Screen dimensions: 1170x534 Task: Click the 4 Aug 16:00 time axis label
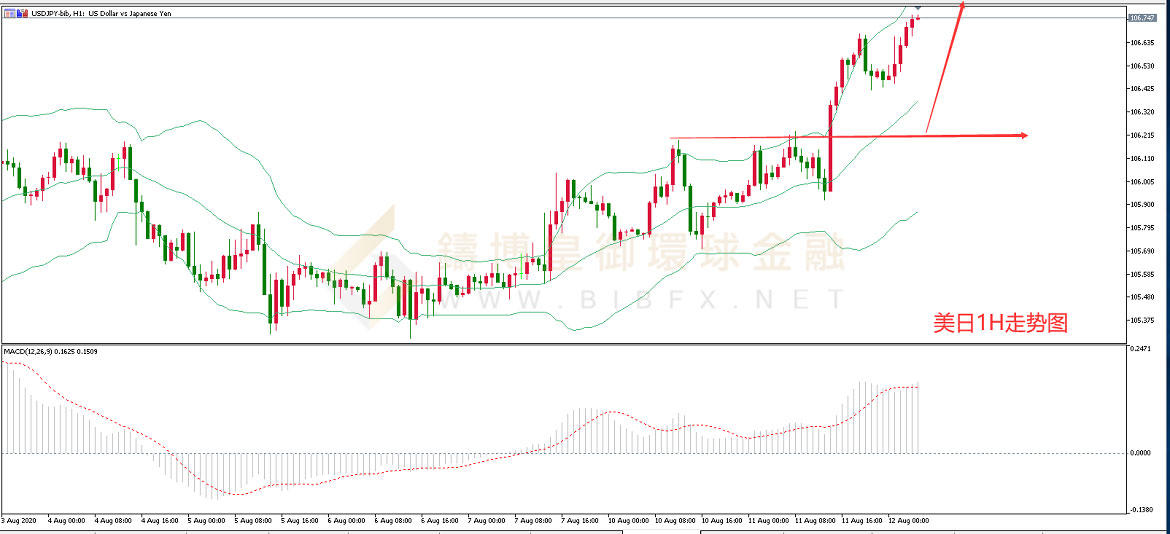point(158,520)
